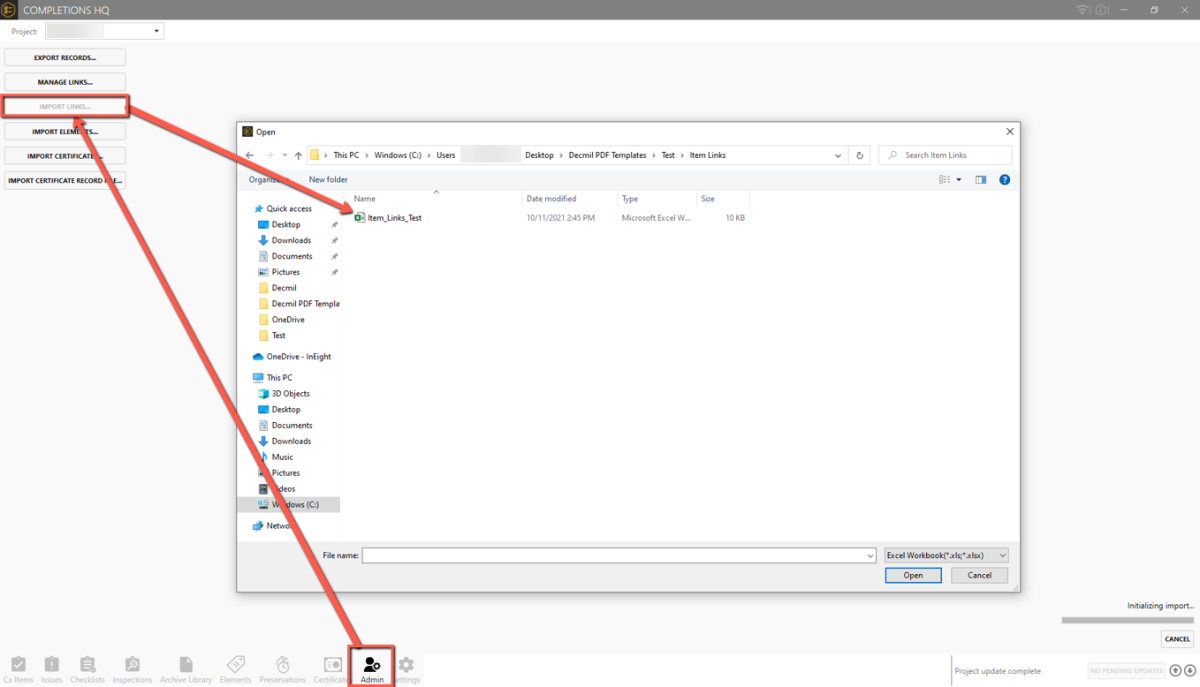Click the Desktop breadcrumb in address bar
The height and width of the screenshot is (687, 1200).
[x=539, y=156]
